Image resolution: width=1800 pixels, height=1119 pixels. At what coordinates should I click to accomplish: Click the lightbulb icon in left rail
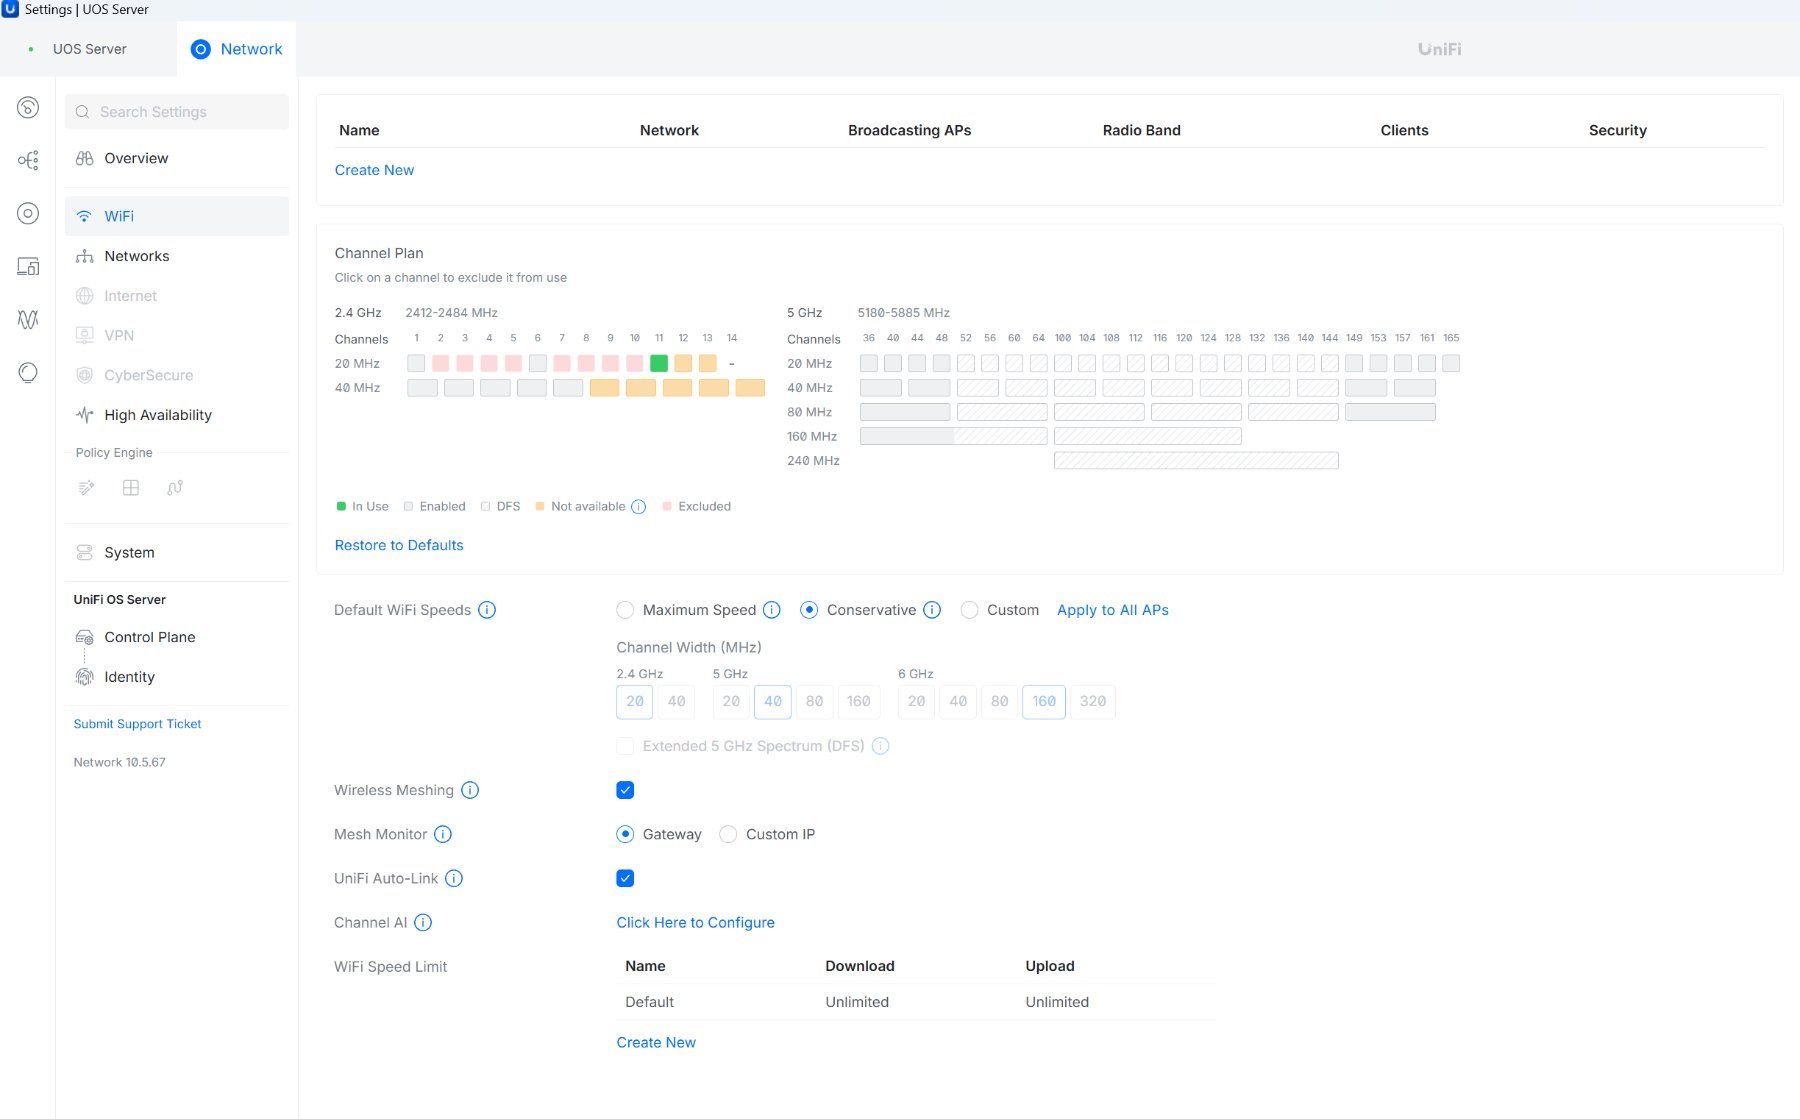pos(28,372)
